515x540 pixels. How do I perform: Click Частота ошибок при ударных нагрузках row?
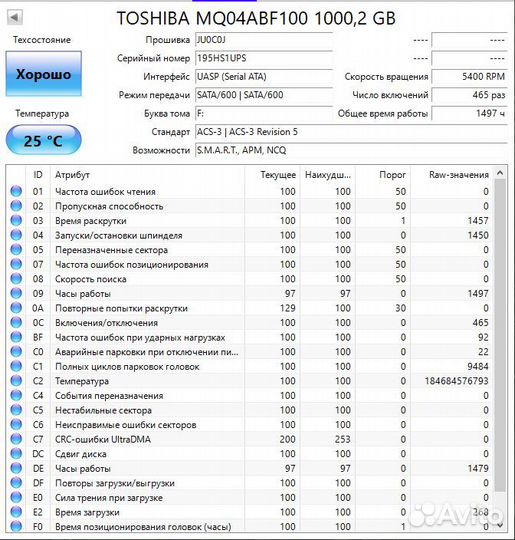(251, 337)
